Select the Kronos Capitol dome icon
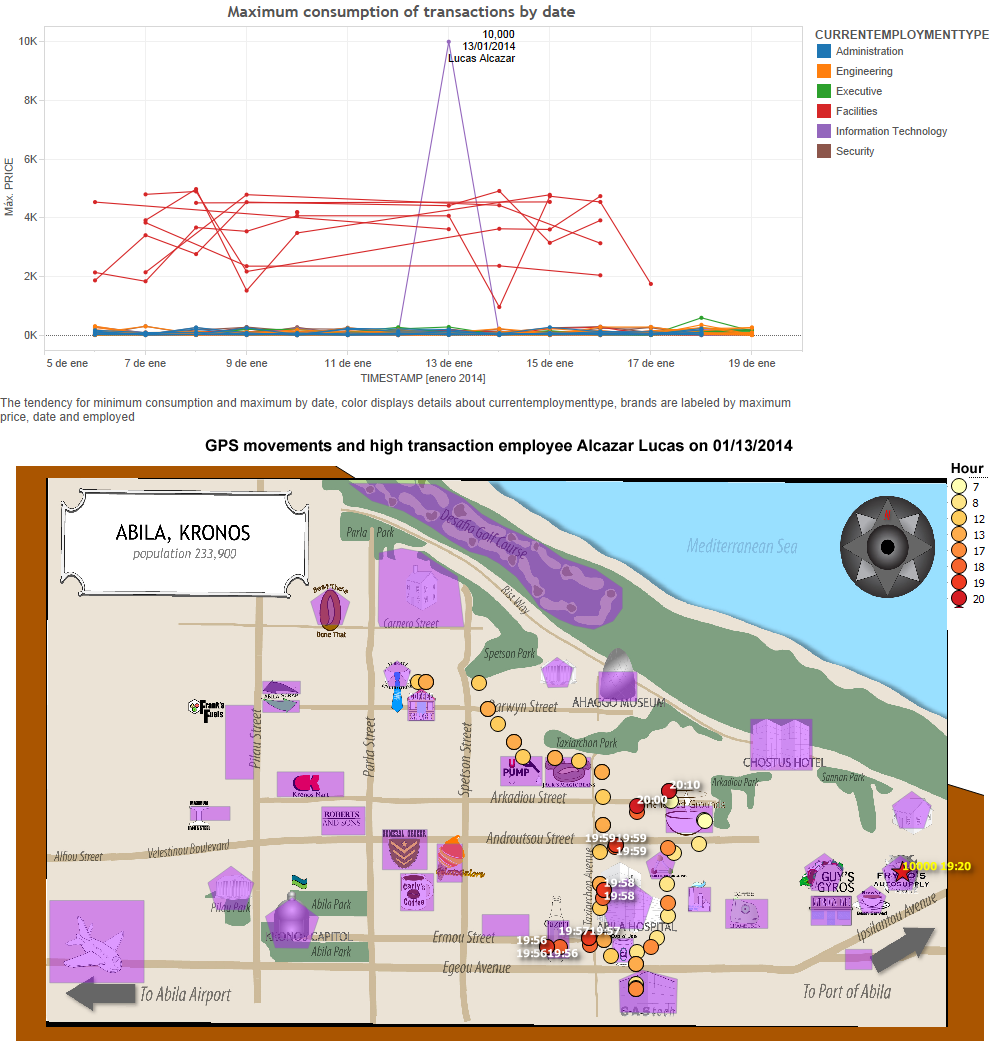The image size is (992, 1046). [291, 919]
